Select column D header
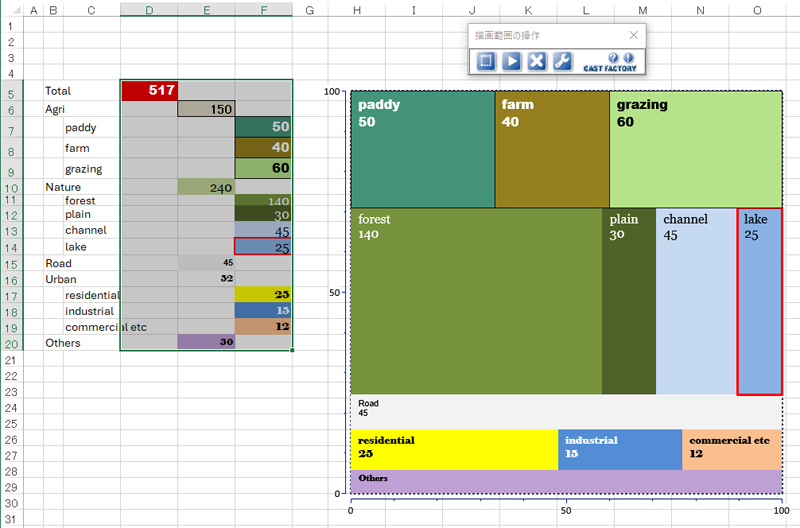Screen dimensions: 800x528 point(149,10)
